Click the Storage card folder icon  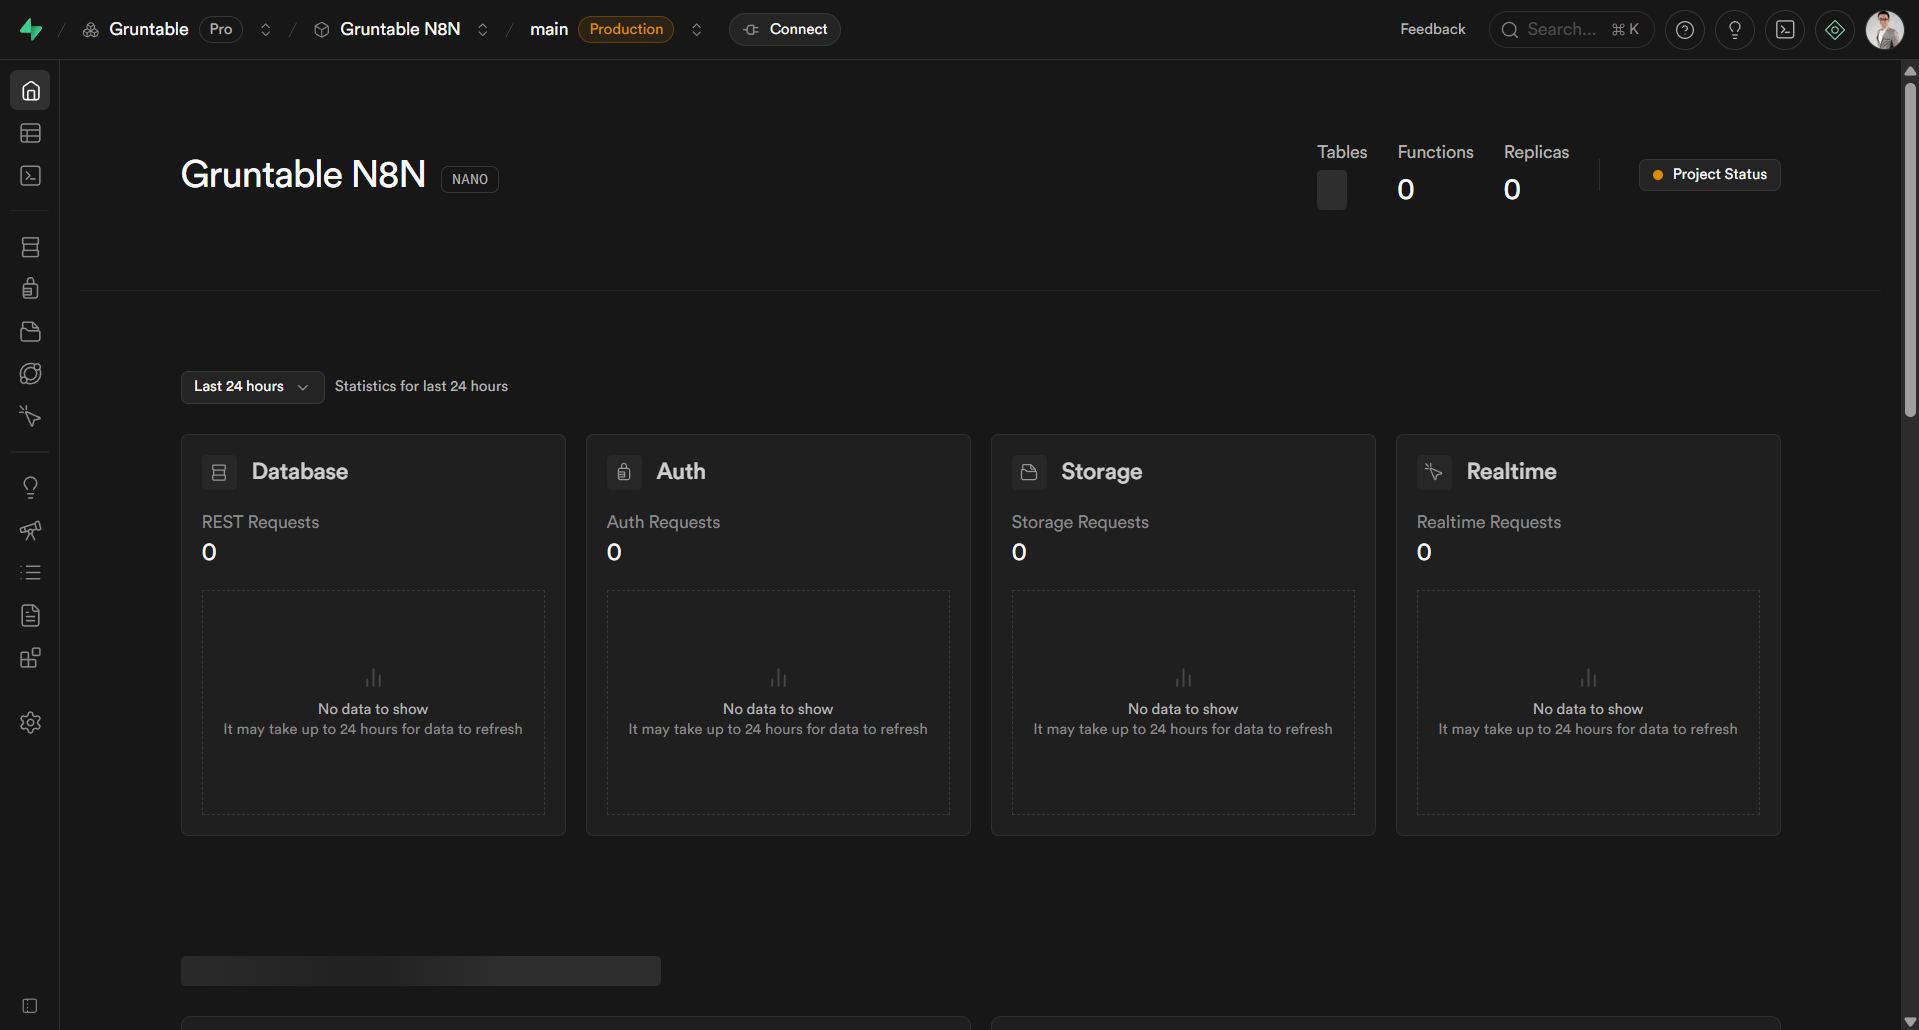click(x=1029, y=472)
